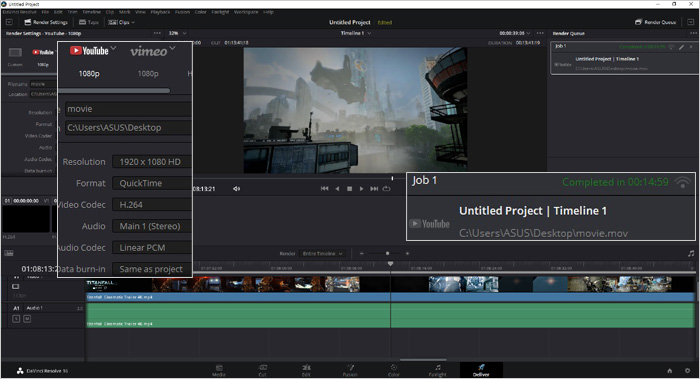Open the viewer zoom 32% dropdown
This screenshot has width=700, height=379.
177,33
